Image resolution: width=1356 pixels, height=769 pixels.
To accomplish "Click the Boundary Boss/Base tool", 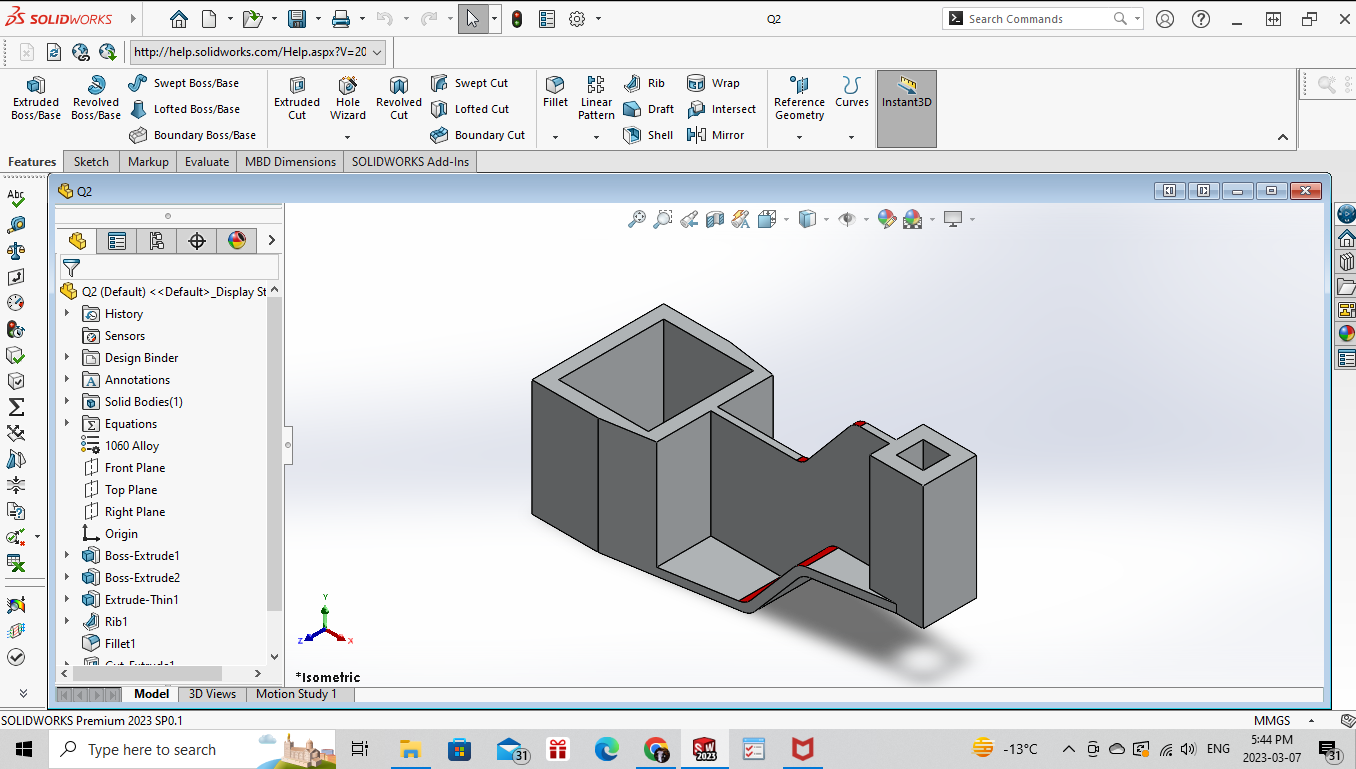I will (x=192, y=135).
